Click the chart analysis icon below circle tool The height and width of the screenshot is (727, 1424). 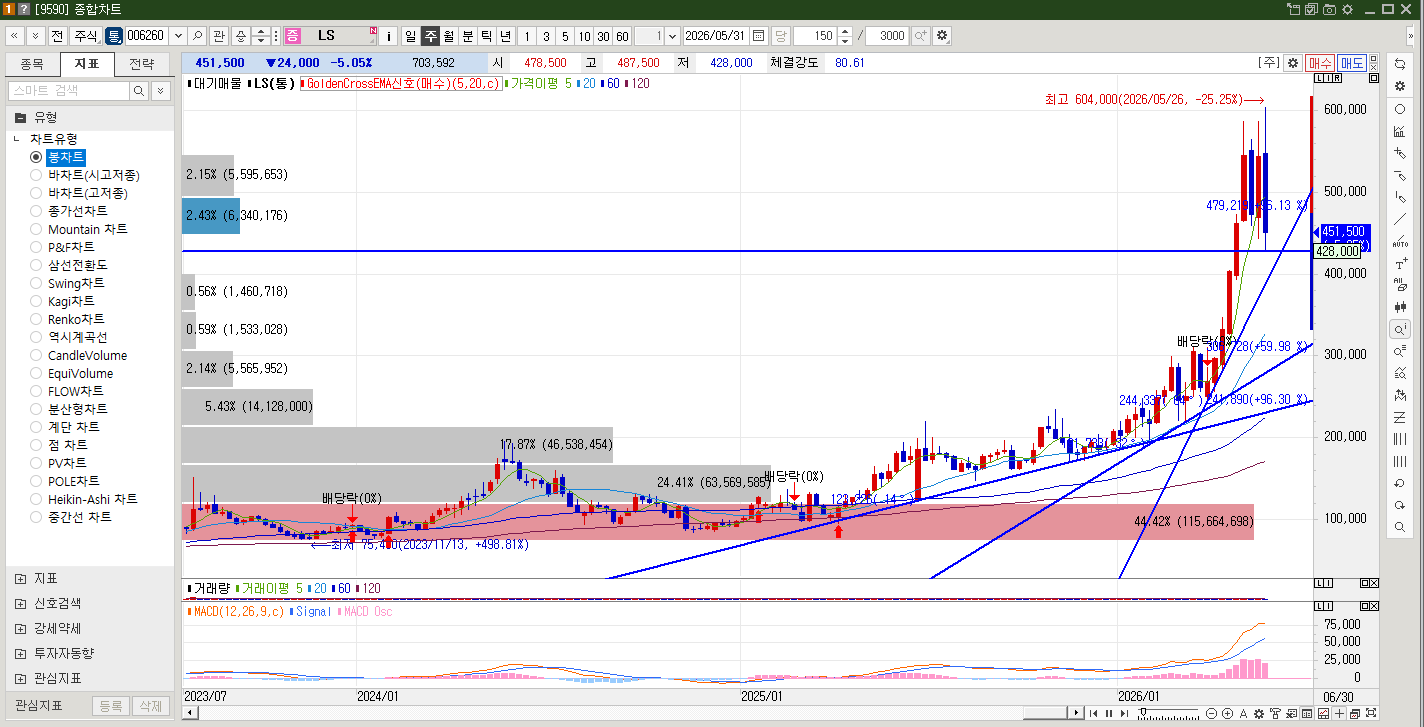coord(1400,131)
